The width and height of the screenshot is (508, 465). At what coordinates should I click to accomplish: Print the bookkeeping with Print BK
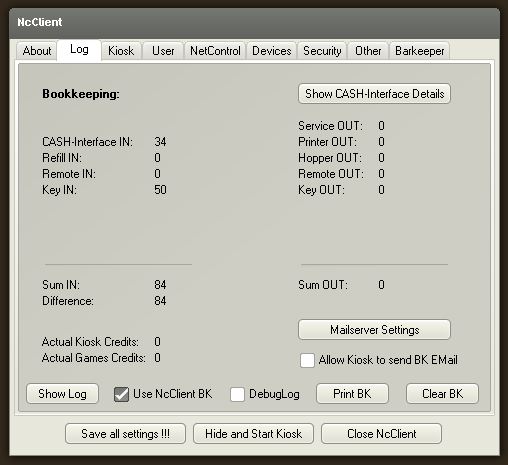pos(352,394)
